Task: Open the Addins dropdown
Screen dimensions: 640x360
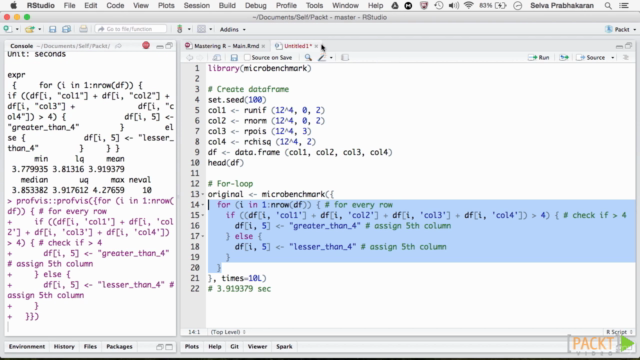Action: (233, 29)
